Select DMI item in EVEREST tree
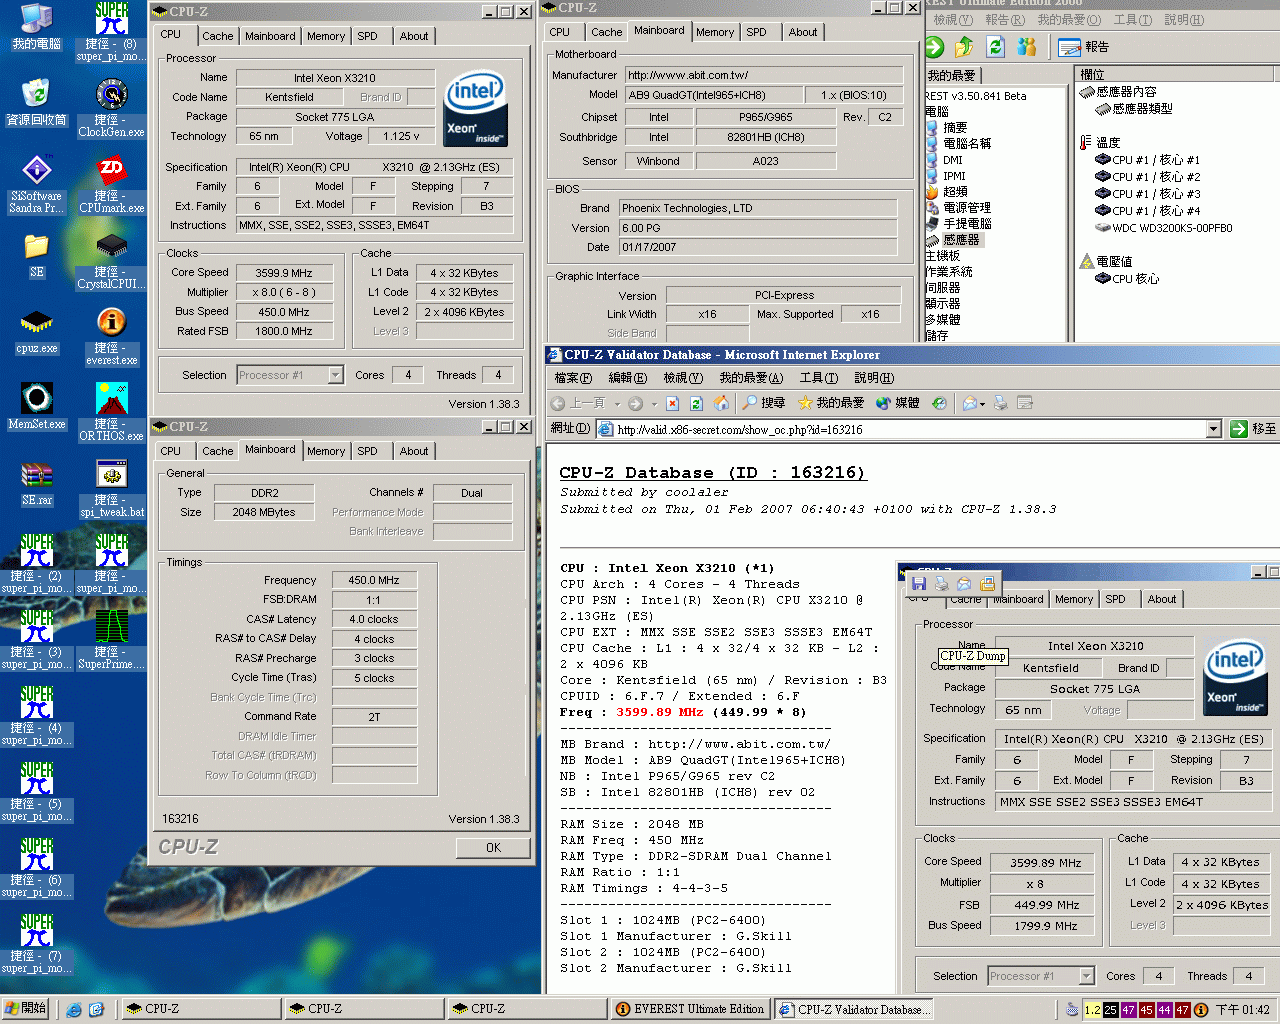Screen dimensions: 1280x1024 [945, 160]
